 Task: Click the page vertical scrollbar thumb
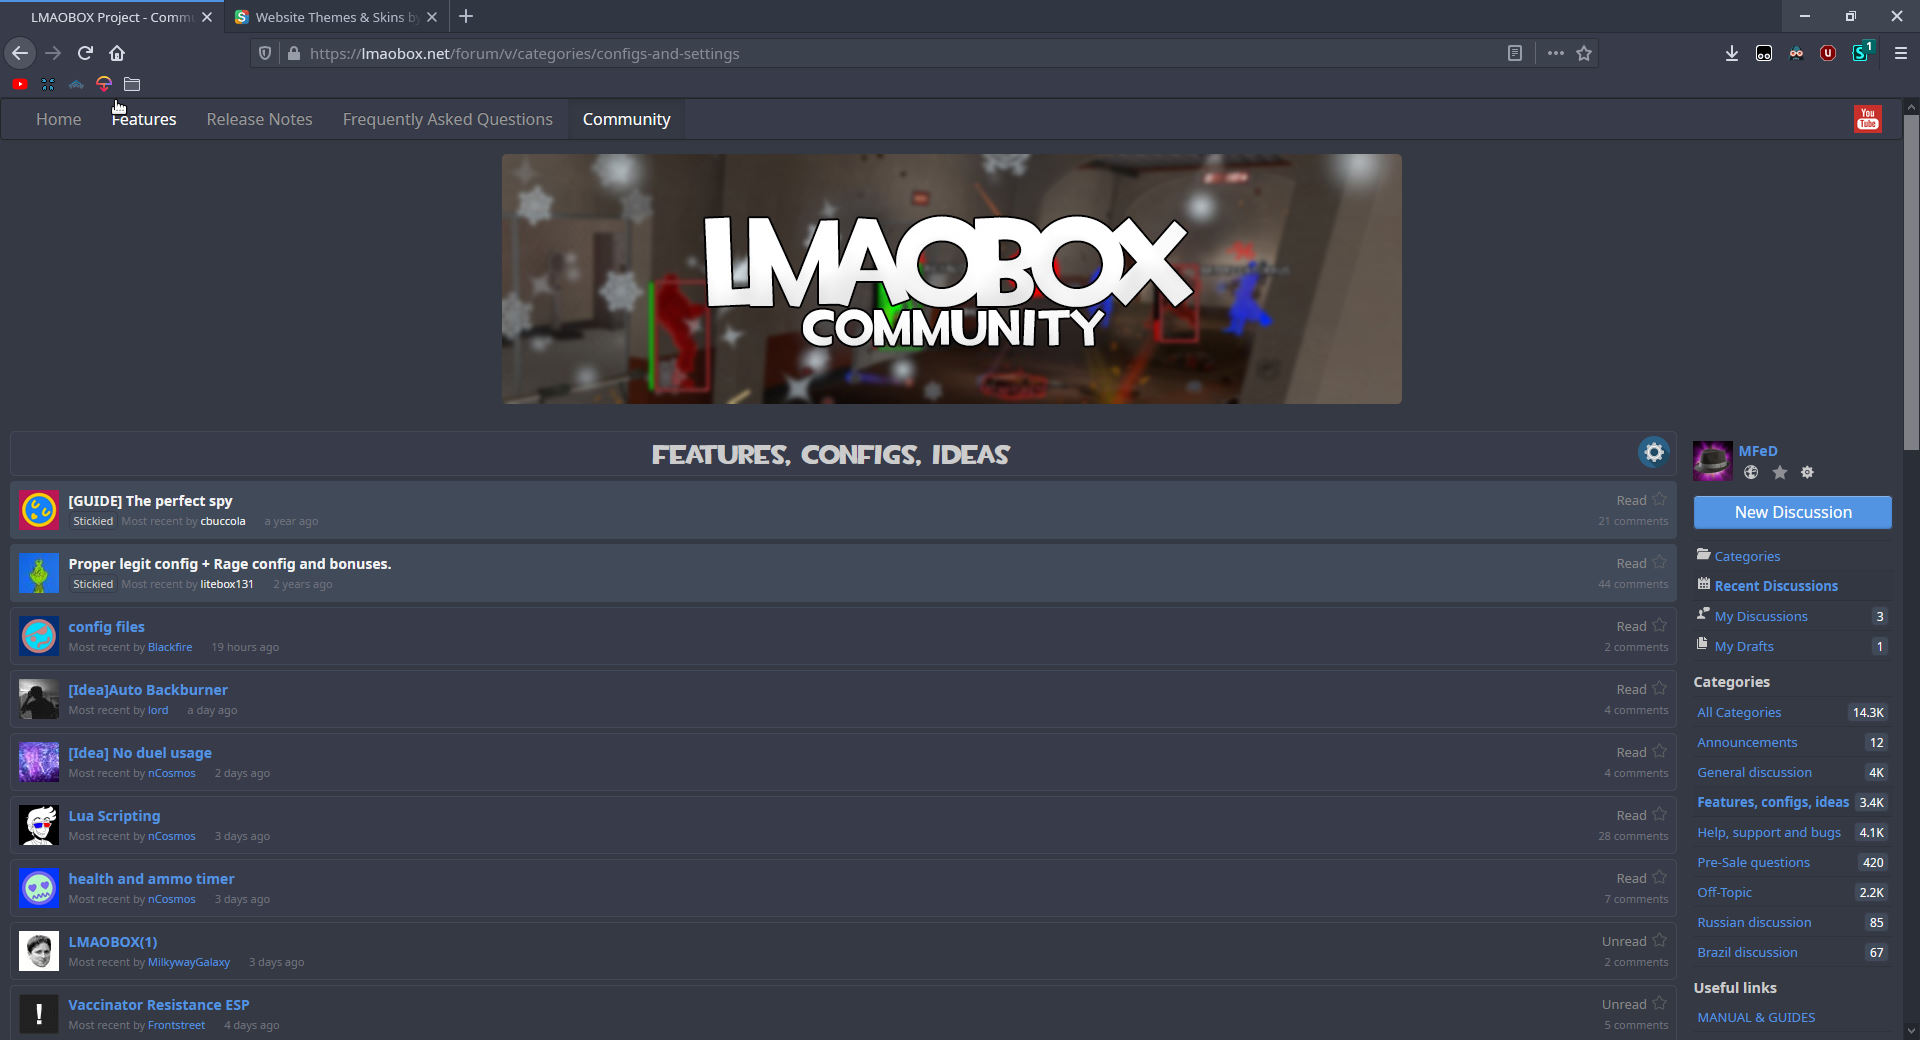pyautogui.click(x=1911, y=282)
